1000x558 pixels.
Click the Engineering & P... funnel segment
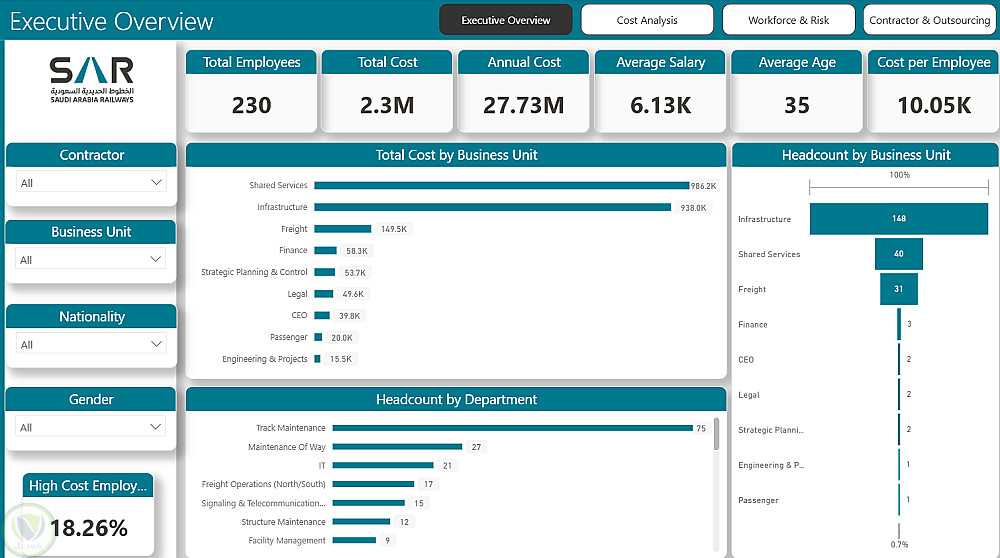899,464
